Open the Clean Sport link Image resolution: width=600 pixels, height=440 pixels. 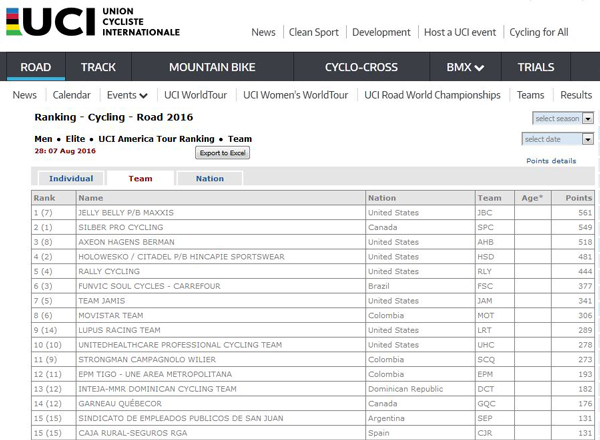pyautogui.click(x=313, y=32)
